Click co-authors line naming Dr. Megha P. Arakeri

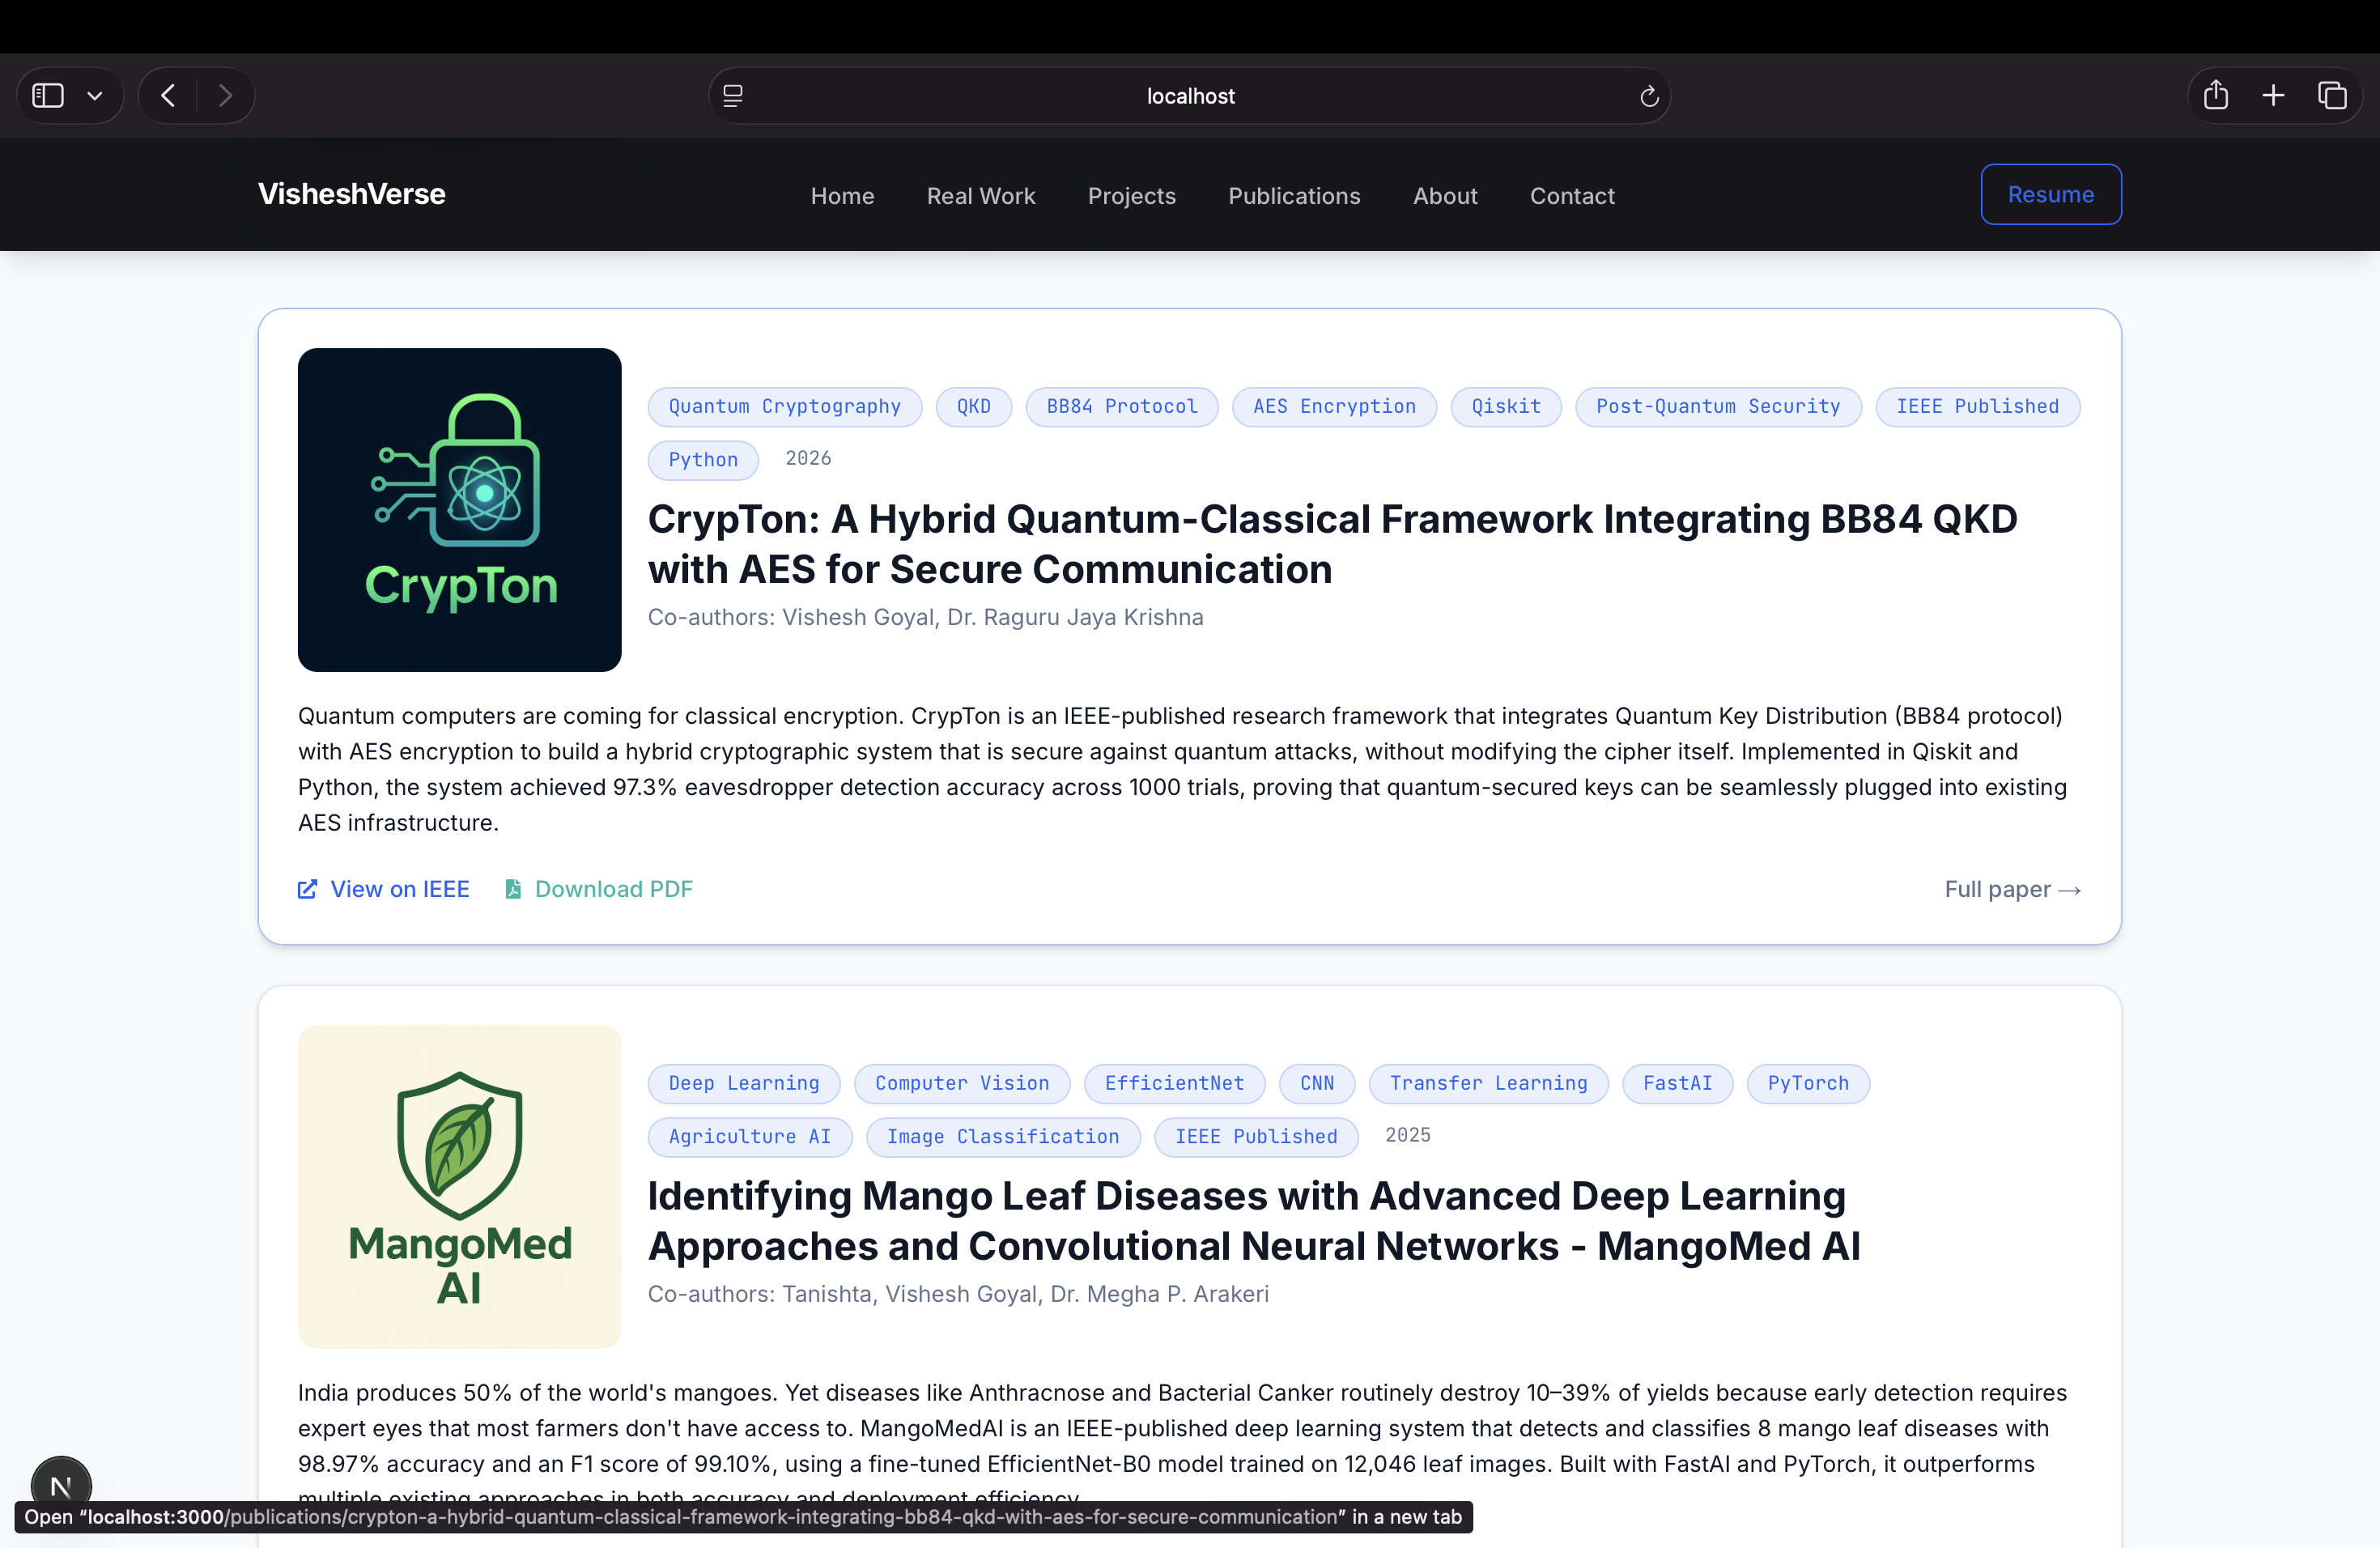(x=958, y=1294)
